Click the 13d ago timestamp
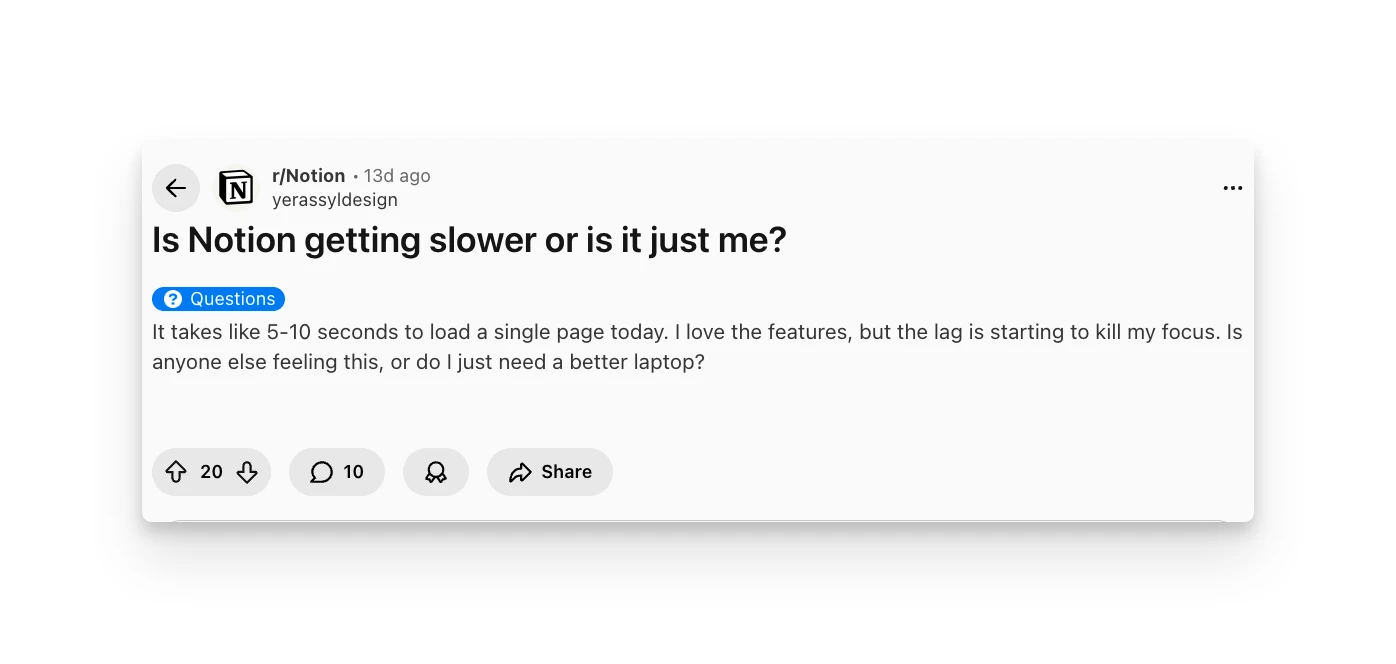 (397, 176)
